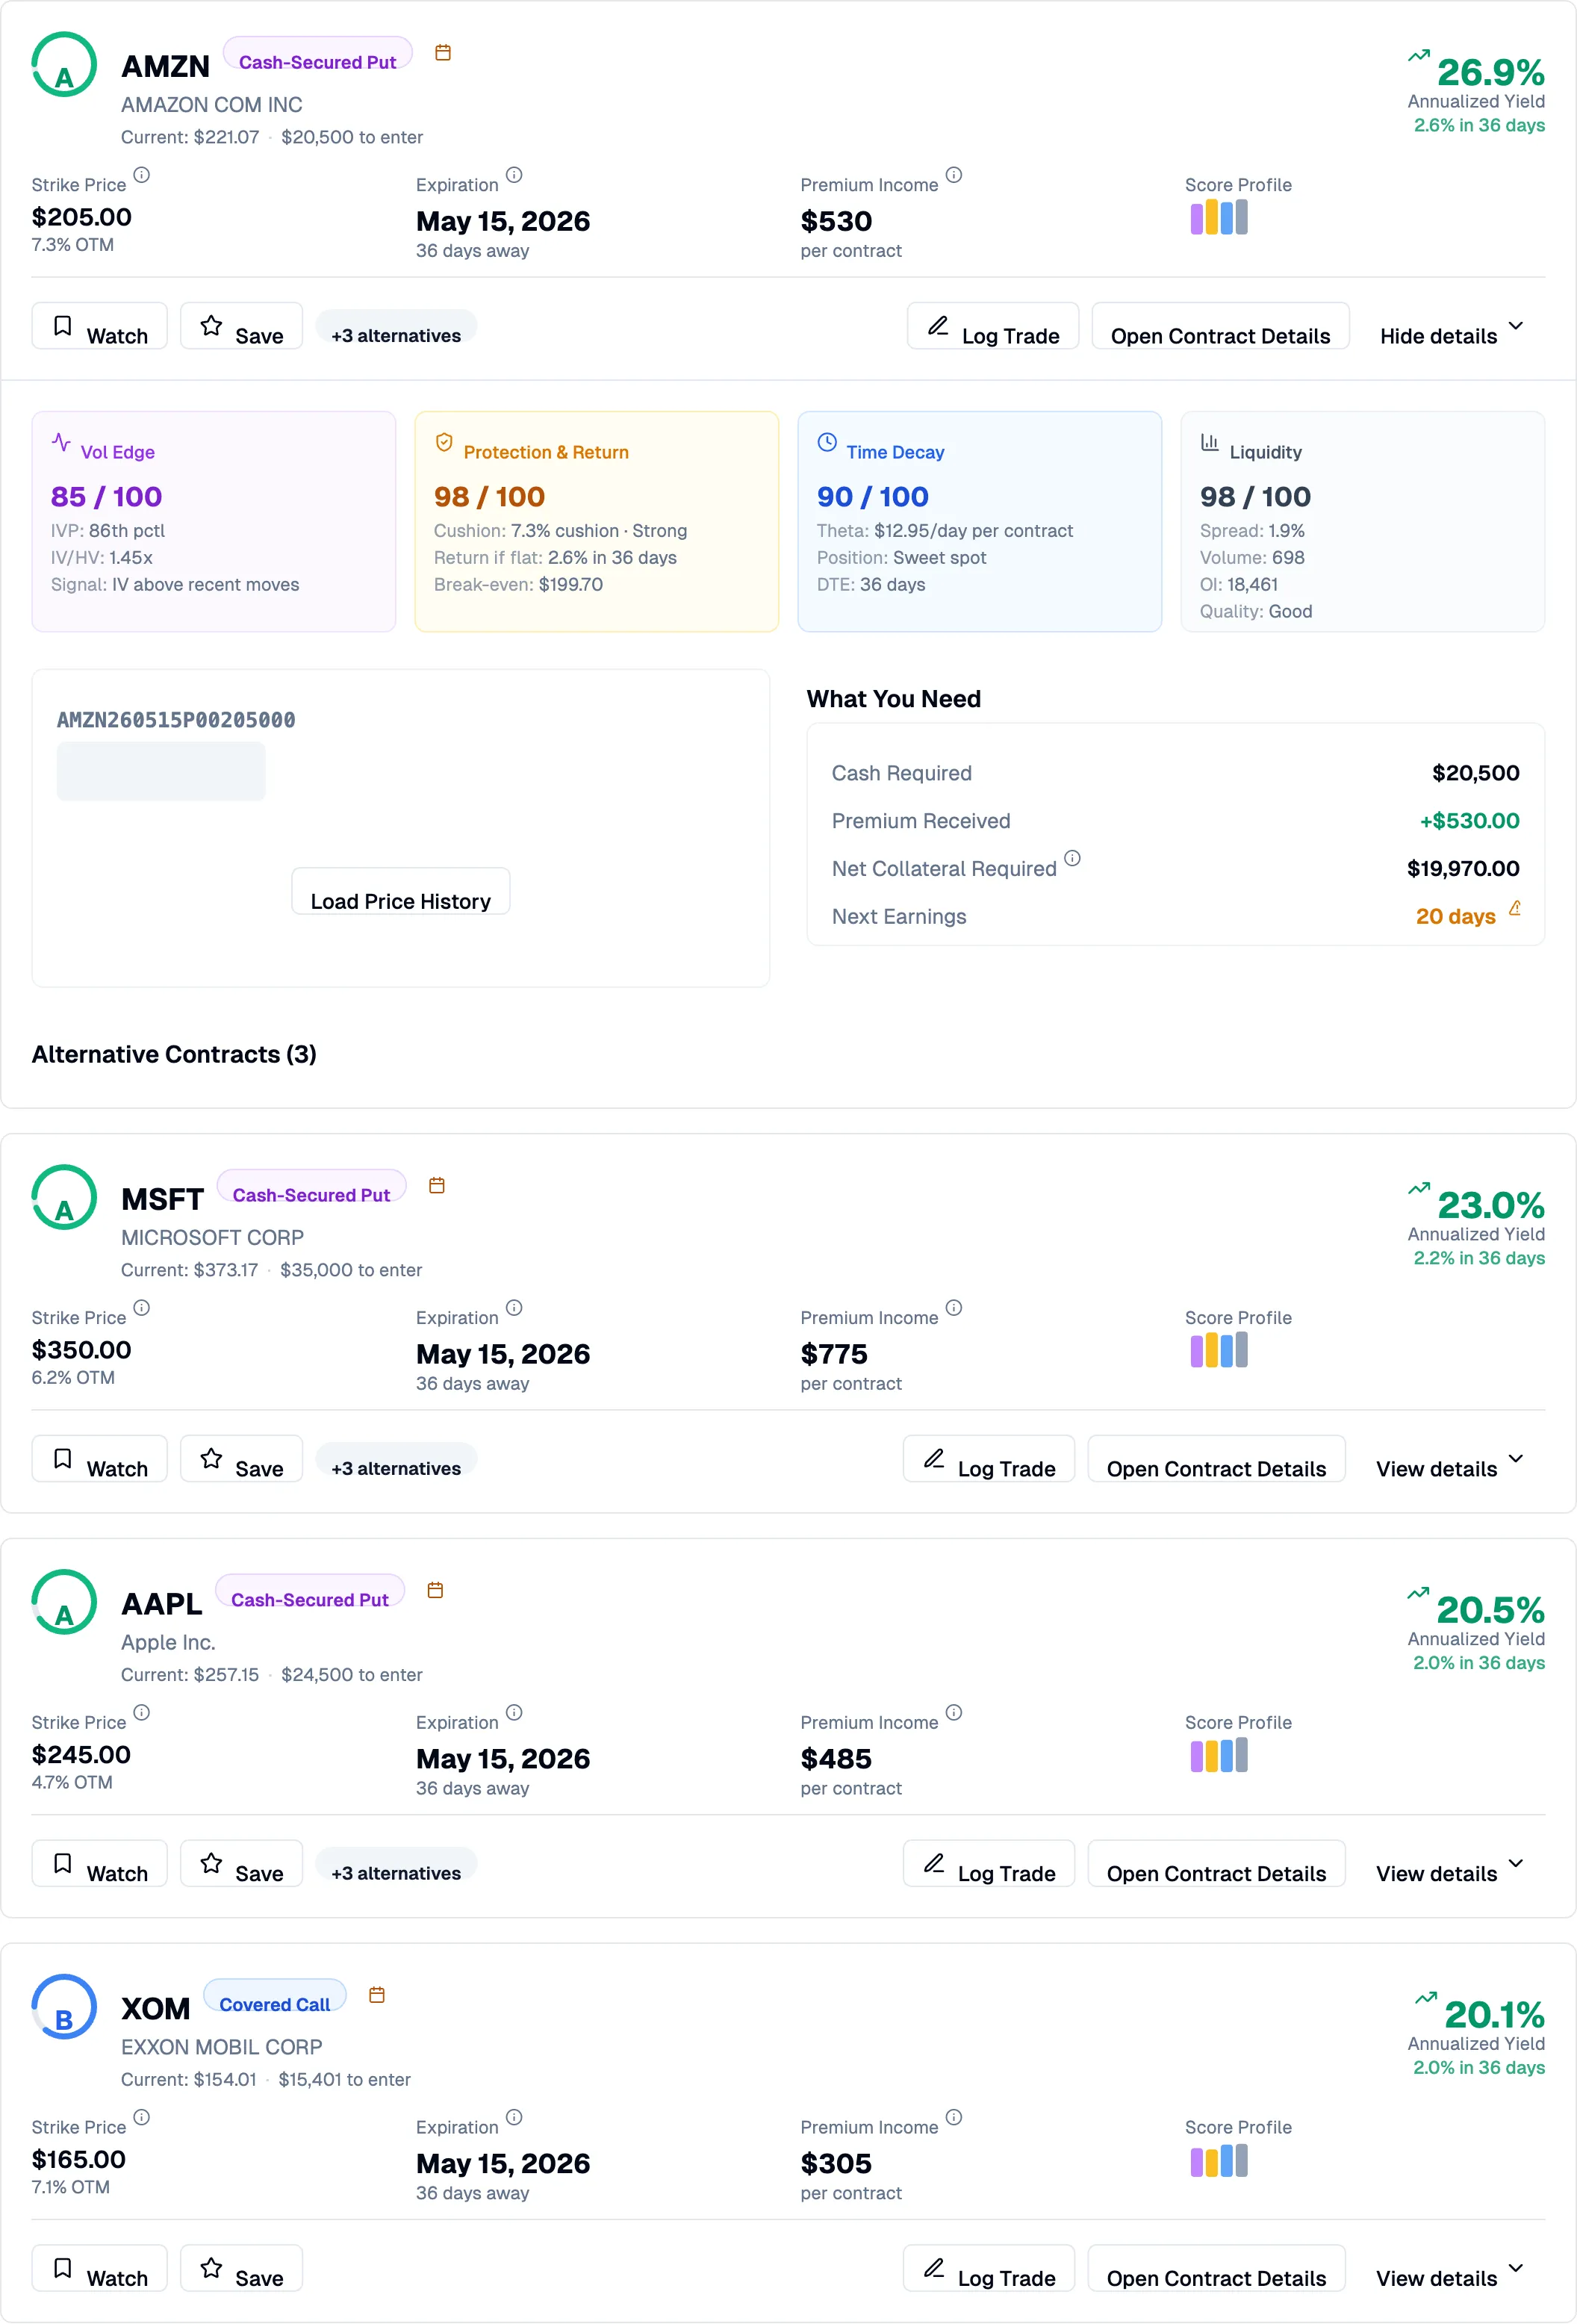Click the calendar icon beside AMZN Cash-Secured Put
Image resolution: width=1577 pixels, height=2324 pixels.
[443, 53]
